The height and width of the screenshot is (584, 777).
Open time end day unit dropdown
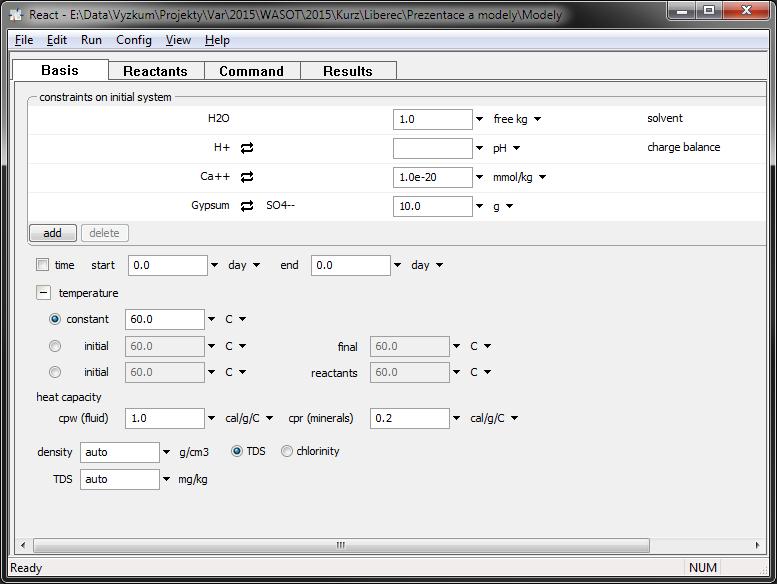click(x=439, y=265)
